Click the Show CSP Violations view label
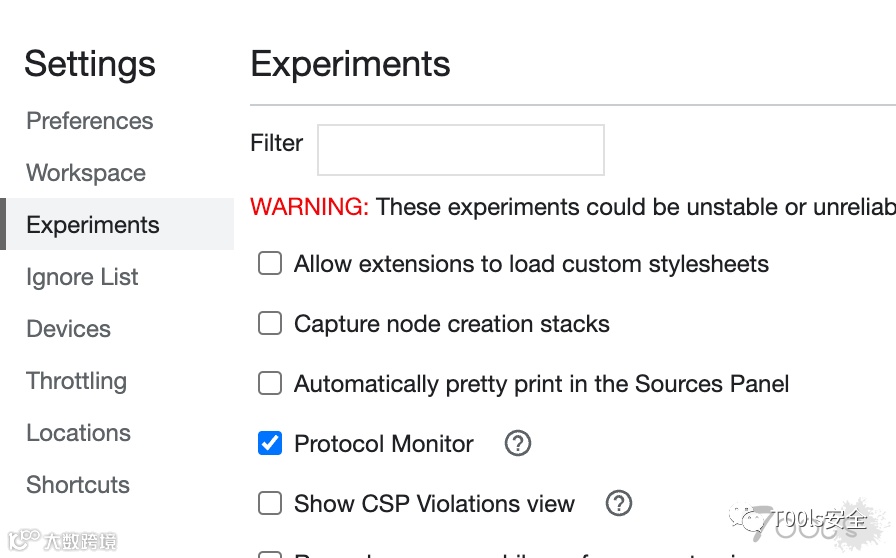 point(434,504)
